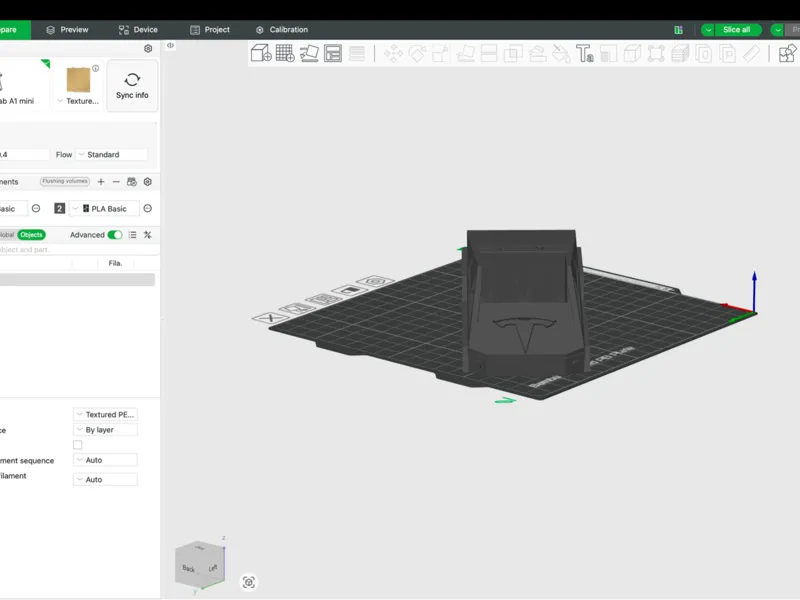
Task: Open the Assembly view puzzle icon
Action: coord(788,53)
